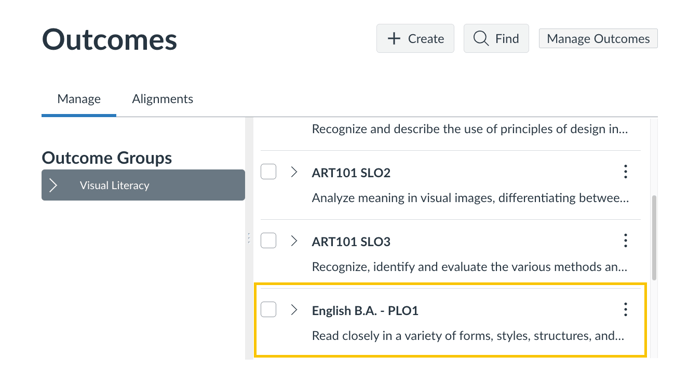Open kebab menu for ART101 SLO3
The width and height of the screenshot is (688, 370).
tap(625, 241)
